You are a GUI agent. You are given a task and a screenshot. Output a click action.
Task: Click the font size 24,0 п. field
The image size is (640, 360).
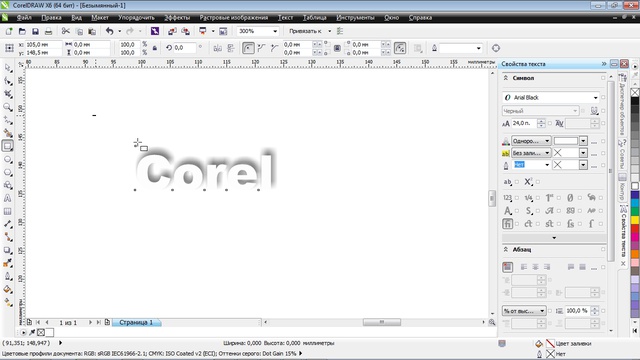pos(524,123)
